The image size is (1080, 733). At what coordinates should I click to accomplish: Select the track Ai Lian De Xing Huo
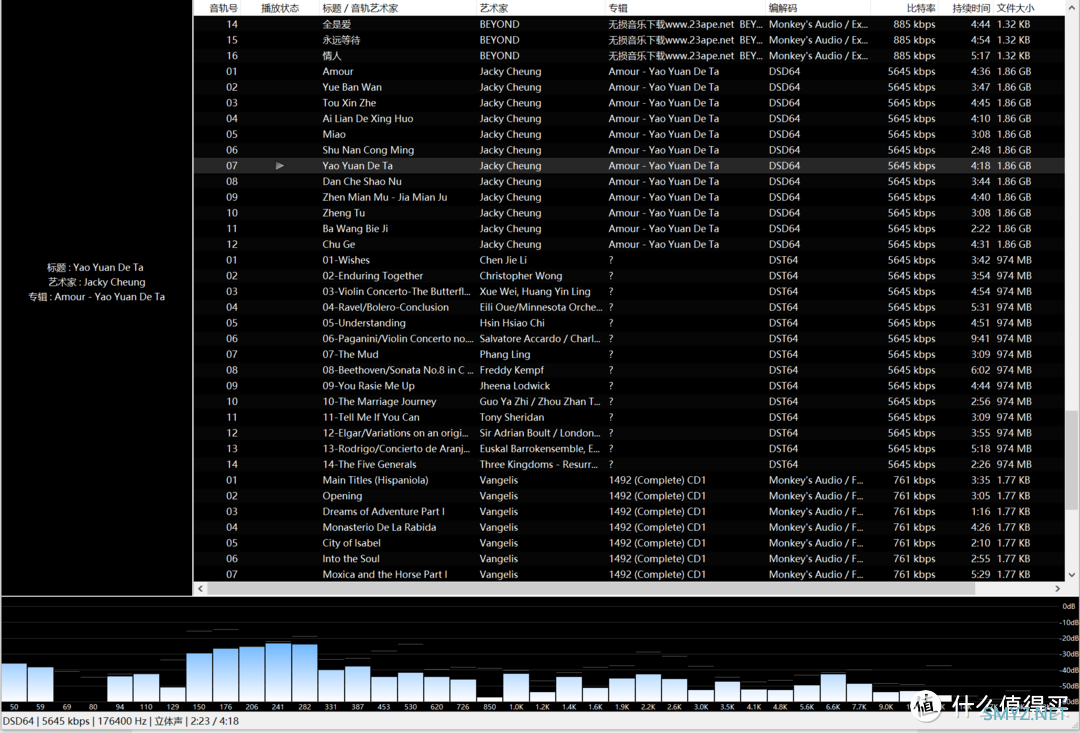tap(368, 118)
